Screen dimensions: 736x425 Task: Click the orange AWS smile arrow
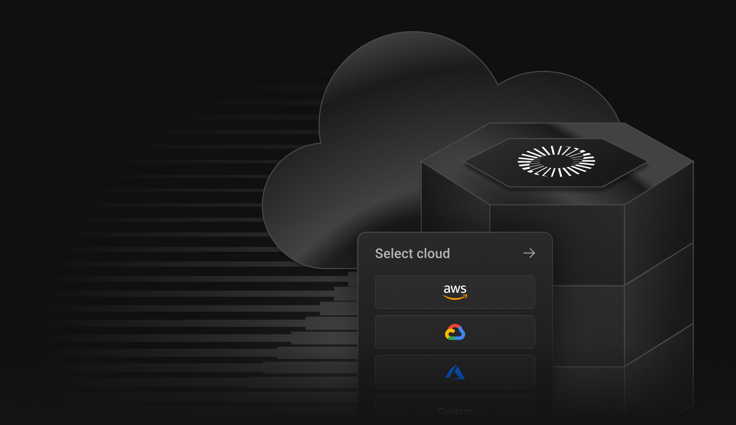[455, 297]
